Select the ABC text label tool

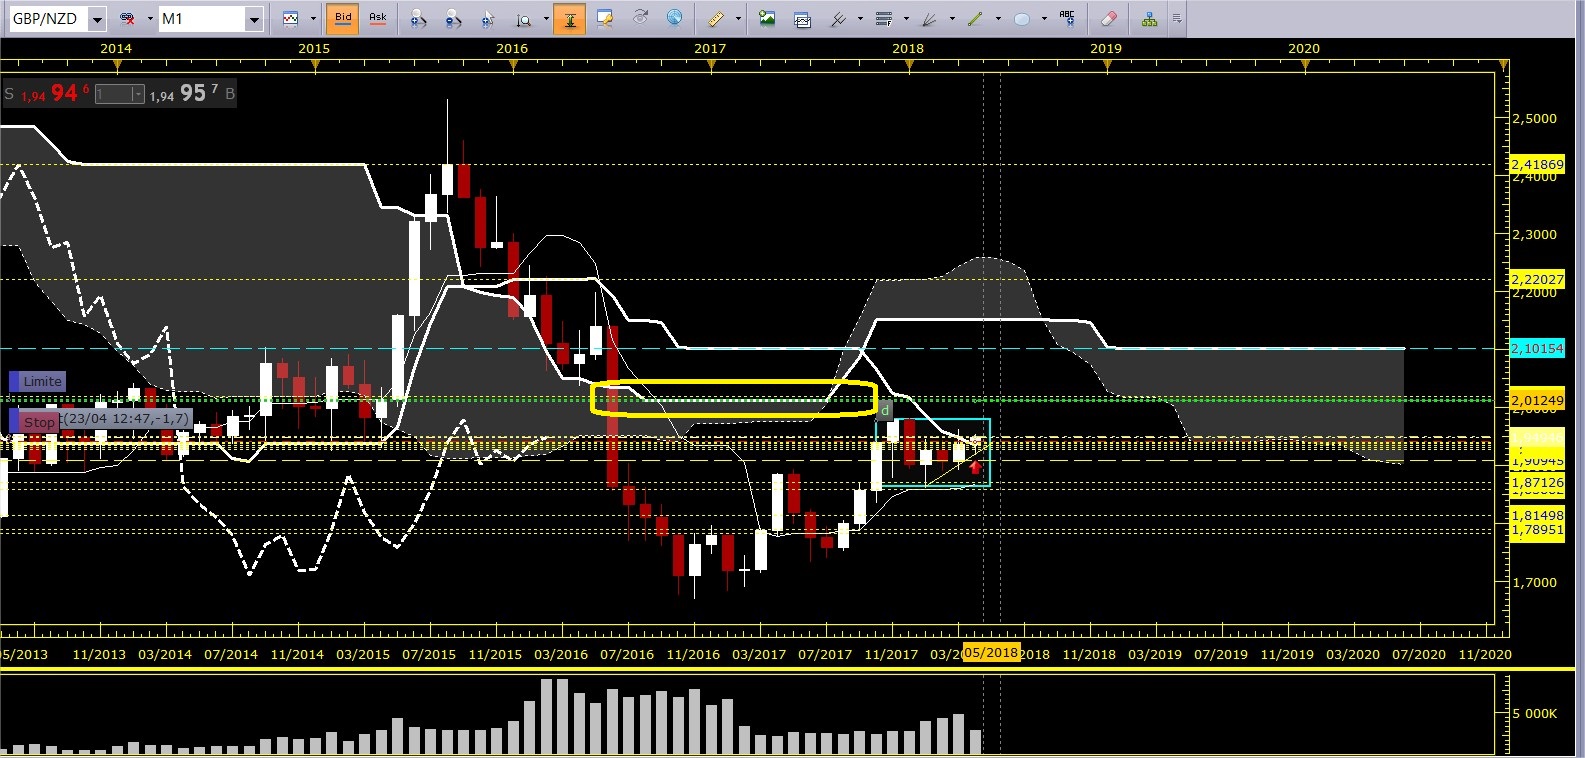click(1068, 19)
